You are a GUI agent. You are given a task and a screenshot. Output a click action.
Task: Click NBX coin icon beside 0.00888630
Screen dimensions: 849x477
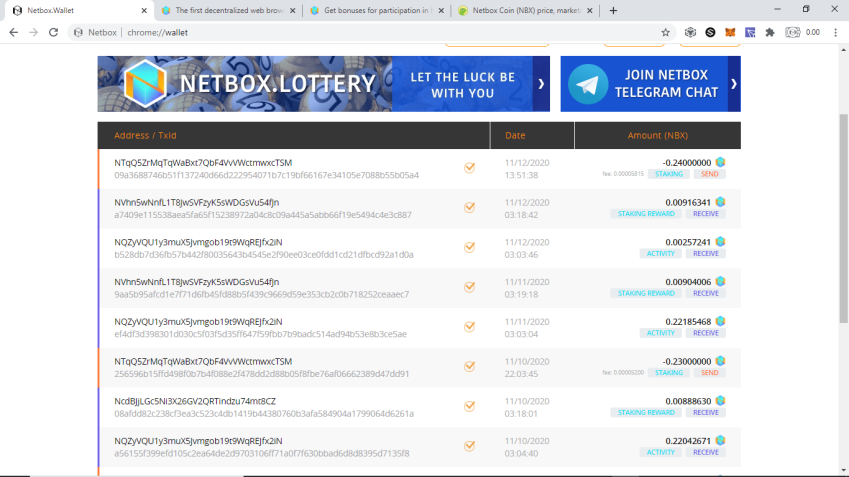coord(720,401)
